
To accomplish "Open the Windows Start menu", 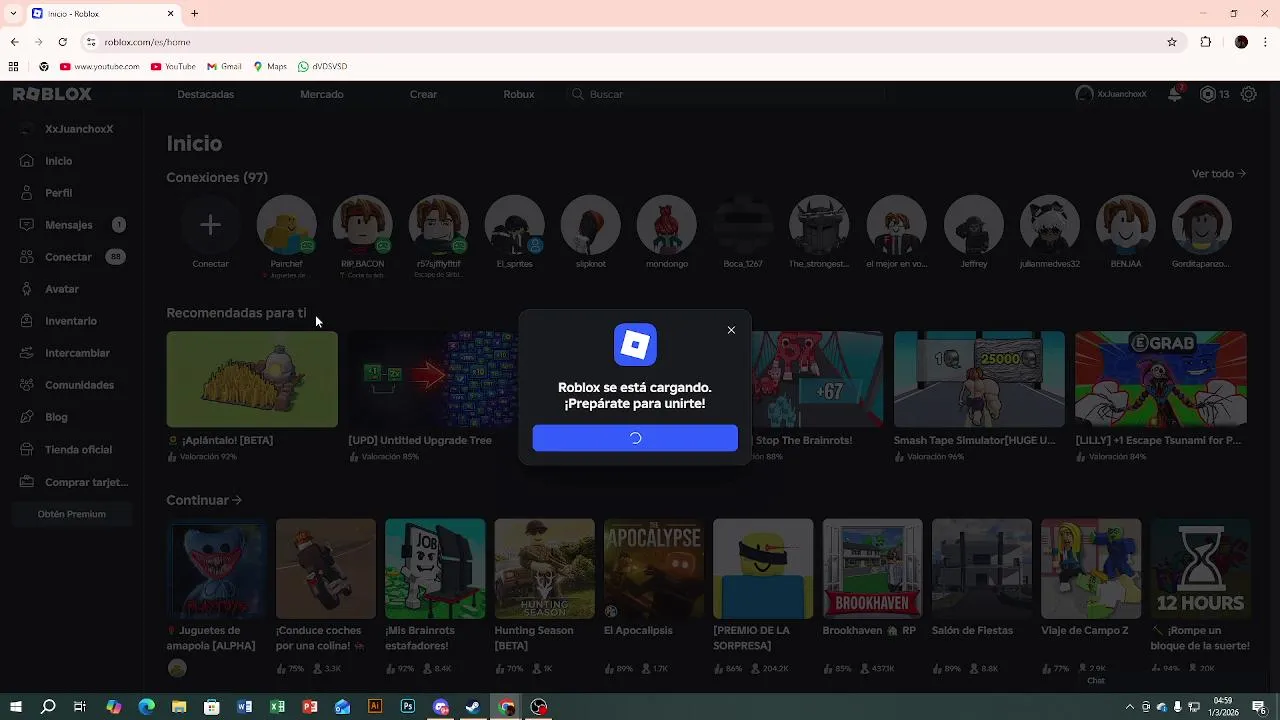I will click(15, 707).
